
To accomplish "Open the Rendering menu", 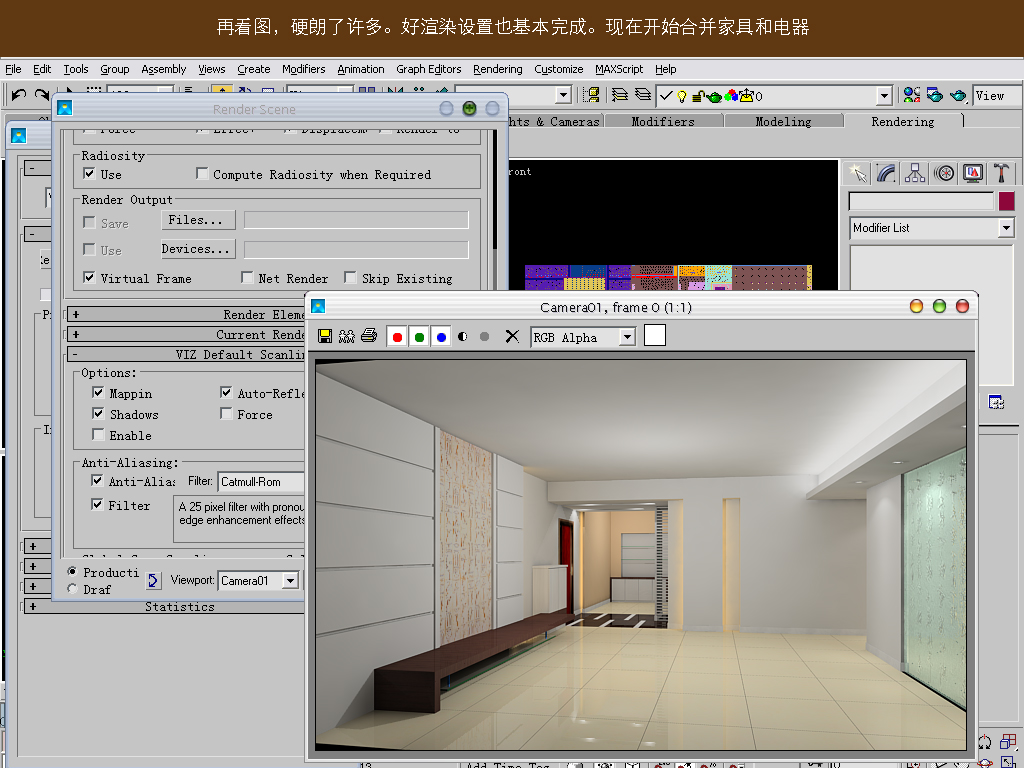I will pyautogui.click(x=498, y=69).
